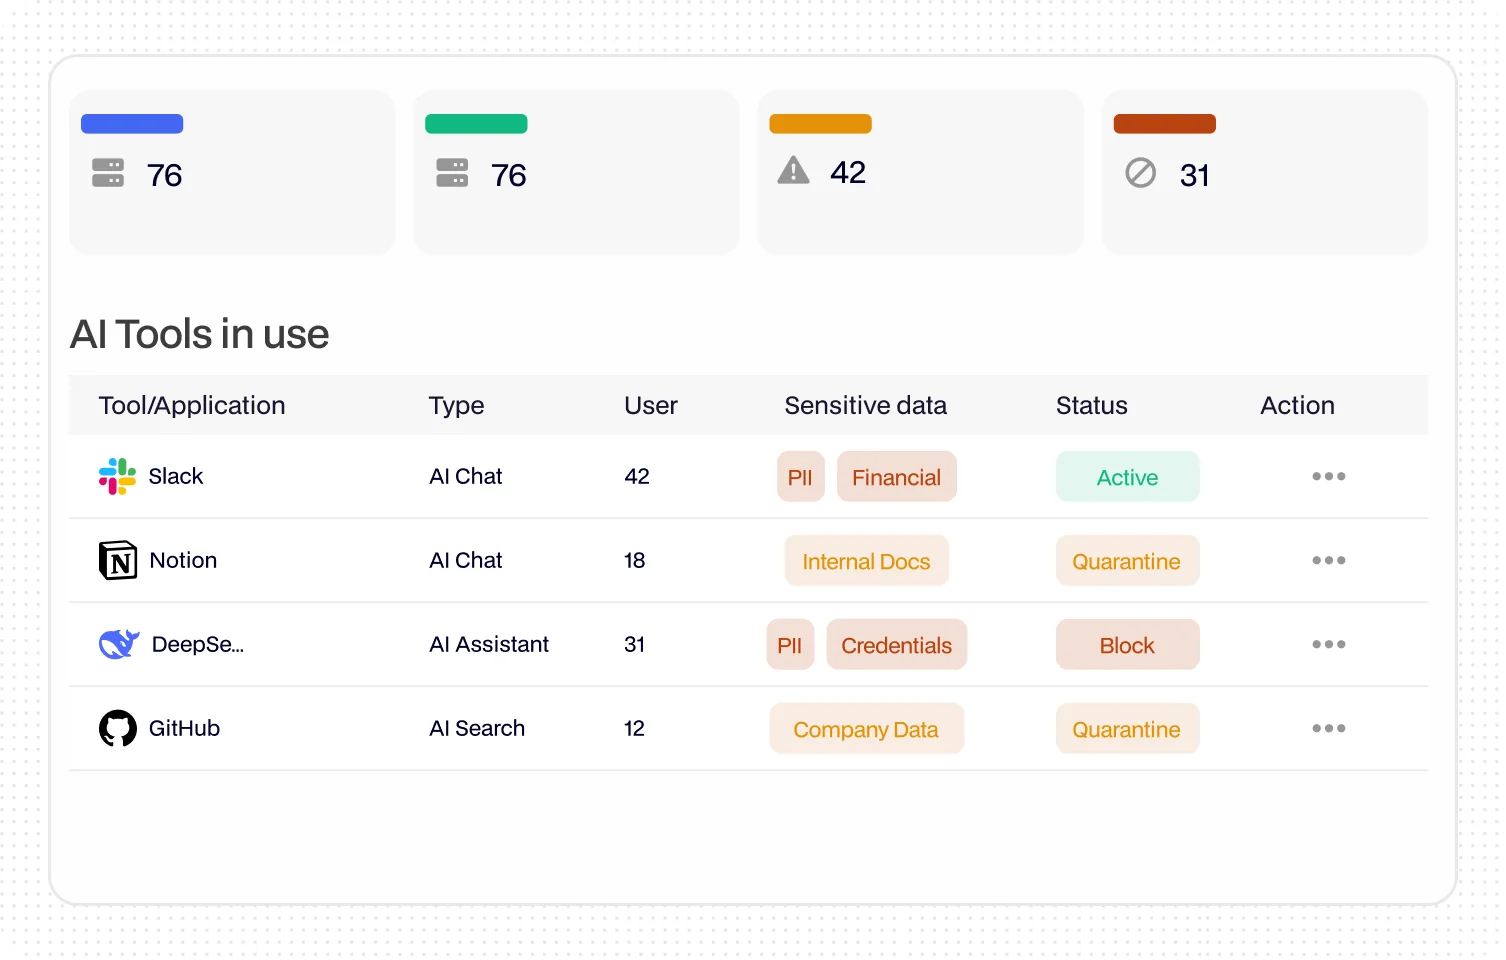1506x960 pixels.
Task: Click the Quarantine status badge for Notion
Action: [x=1128, y=561]
